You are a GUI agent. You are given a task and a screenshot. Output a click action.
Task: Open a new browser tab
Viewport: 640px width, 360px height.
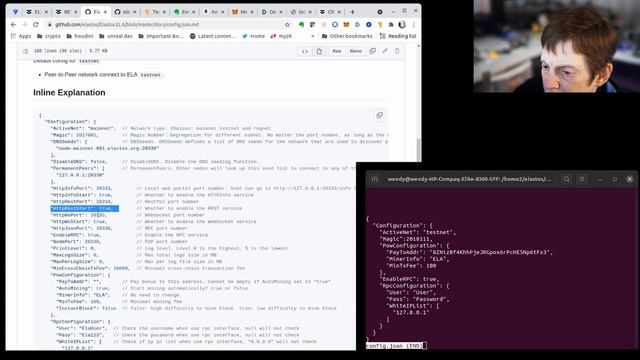[x=353, y=12]
